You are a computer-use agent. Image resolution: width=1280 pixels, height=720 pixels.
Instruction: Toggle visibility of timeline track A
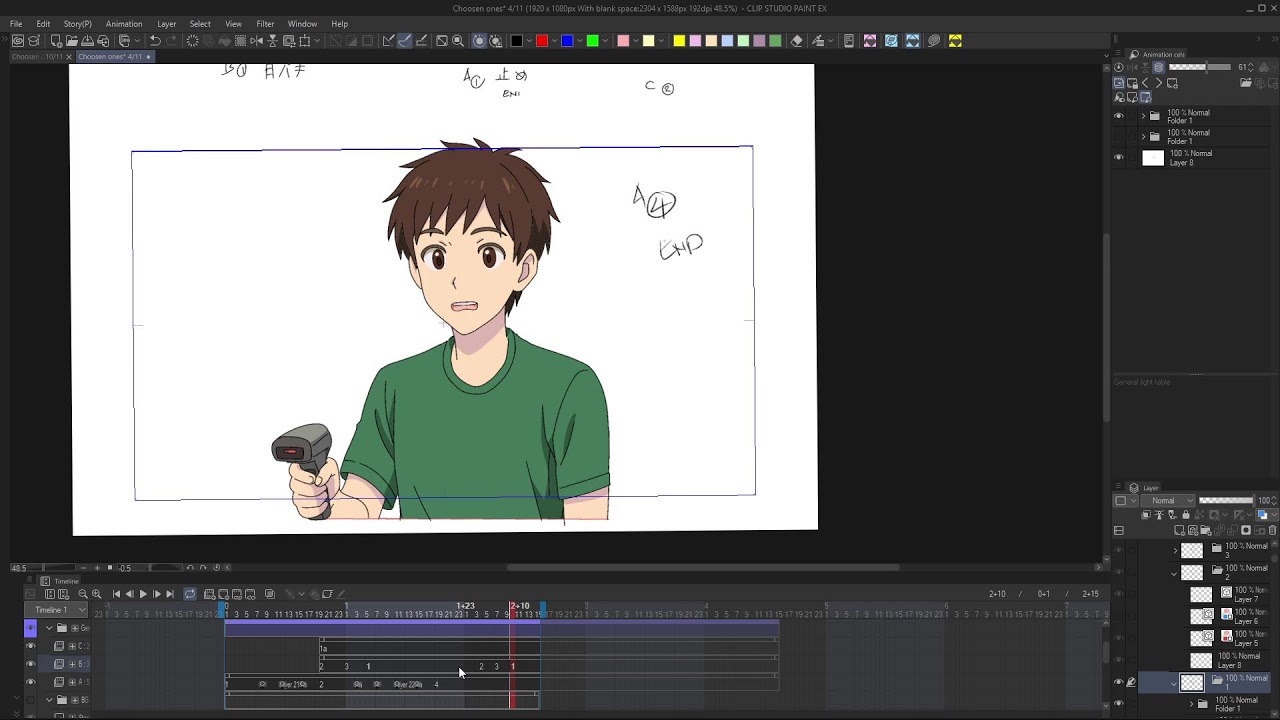(x=30, y=682)
